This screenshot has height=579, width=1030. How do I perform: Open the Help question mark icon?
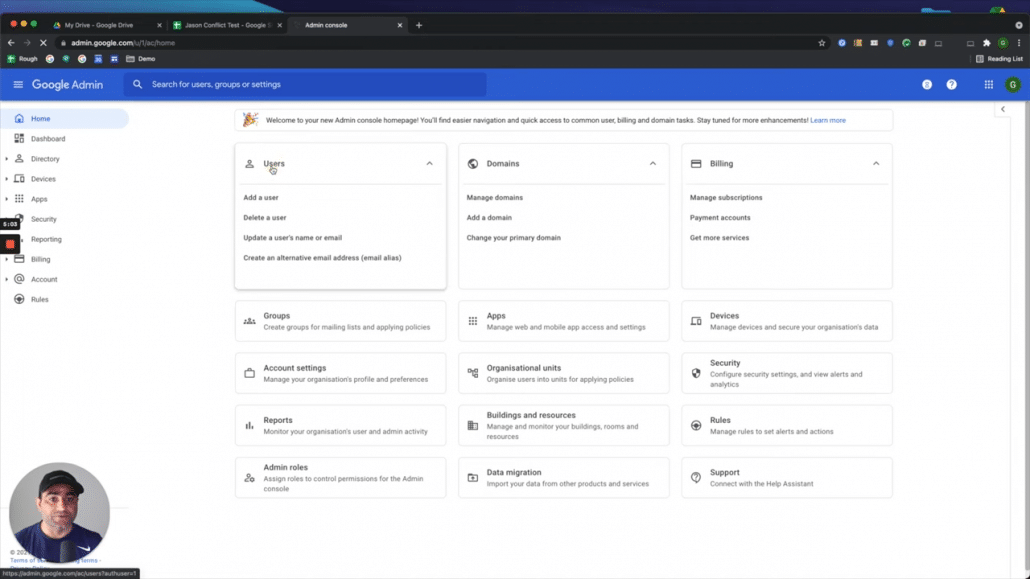tap(951, 84)
